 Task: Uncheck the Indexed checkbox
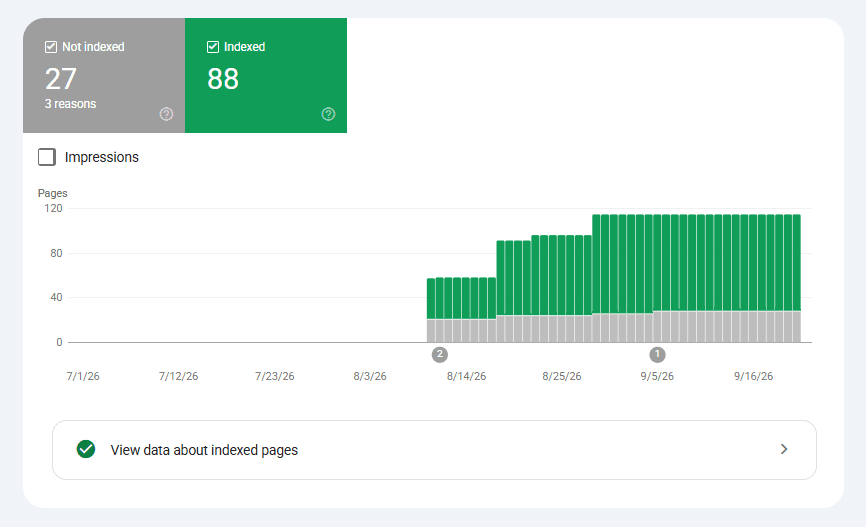213,47
